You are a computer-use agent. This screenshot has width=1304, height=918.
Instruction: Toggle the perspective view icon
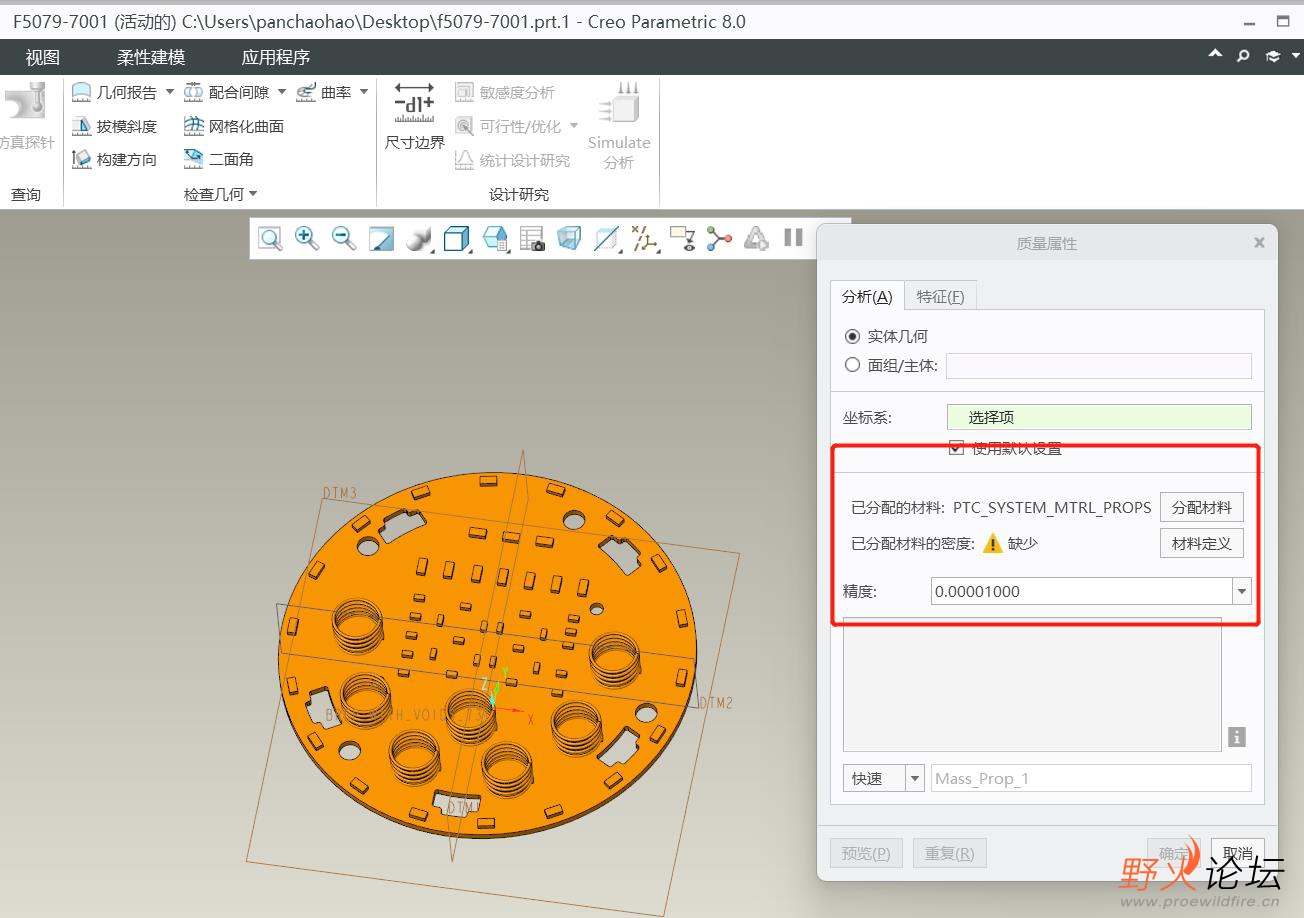tap(569, 238)
